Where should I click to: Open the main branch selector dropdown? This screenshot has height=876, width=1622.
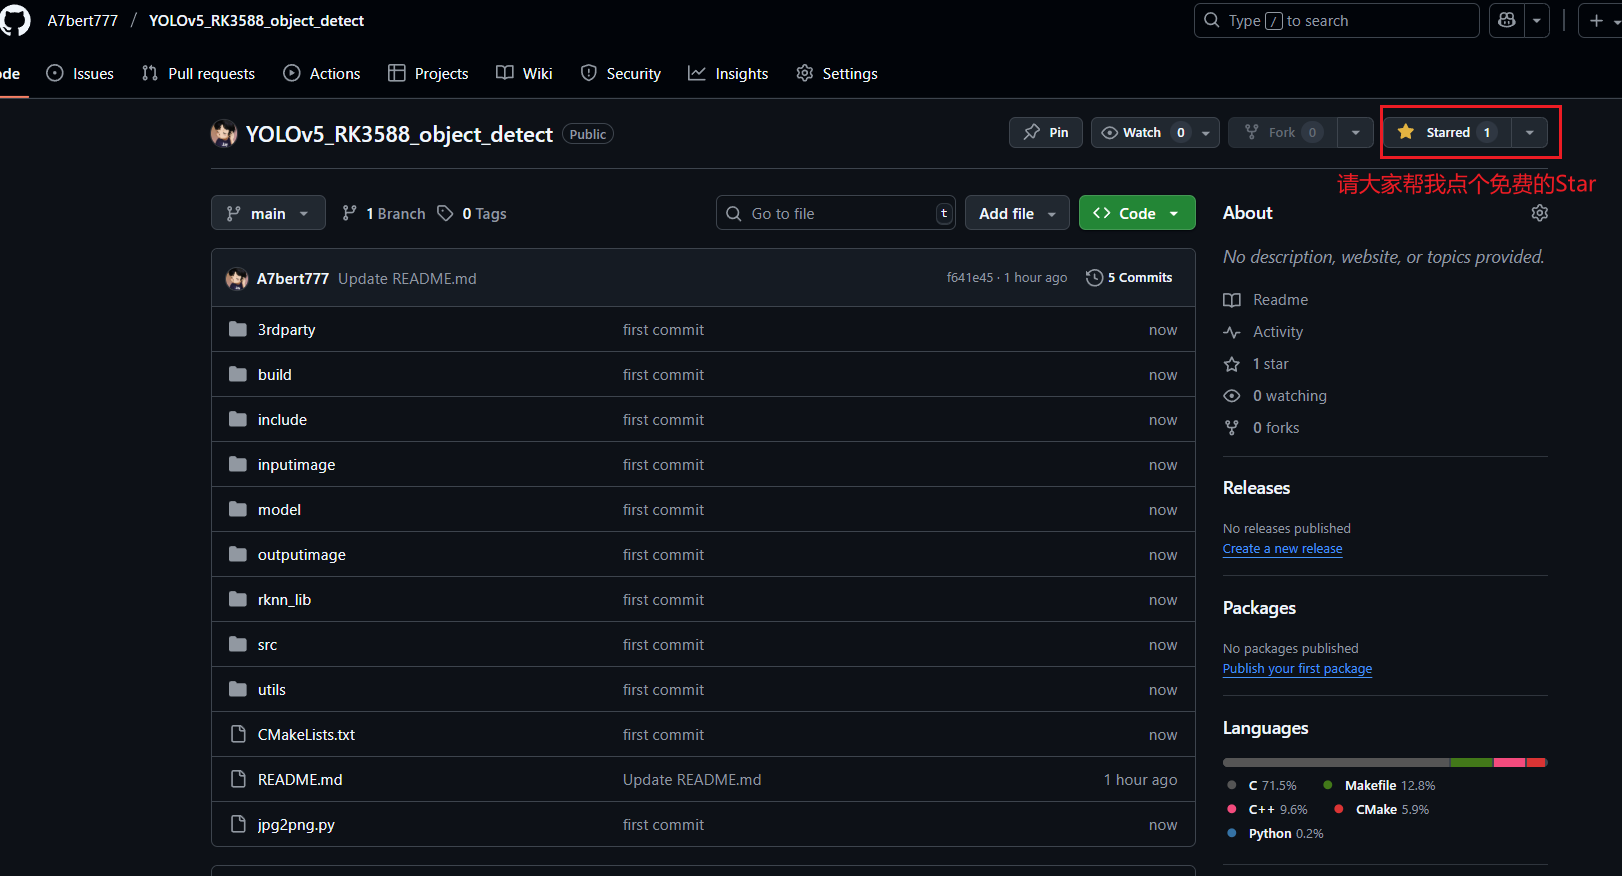268,213
